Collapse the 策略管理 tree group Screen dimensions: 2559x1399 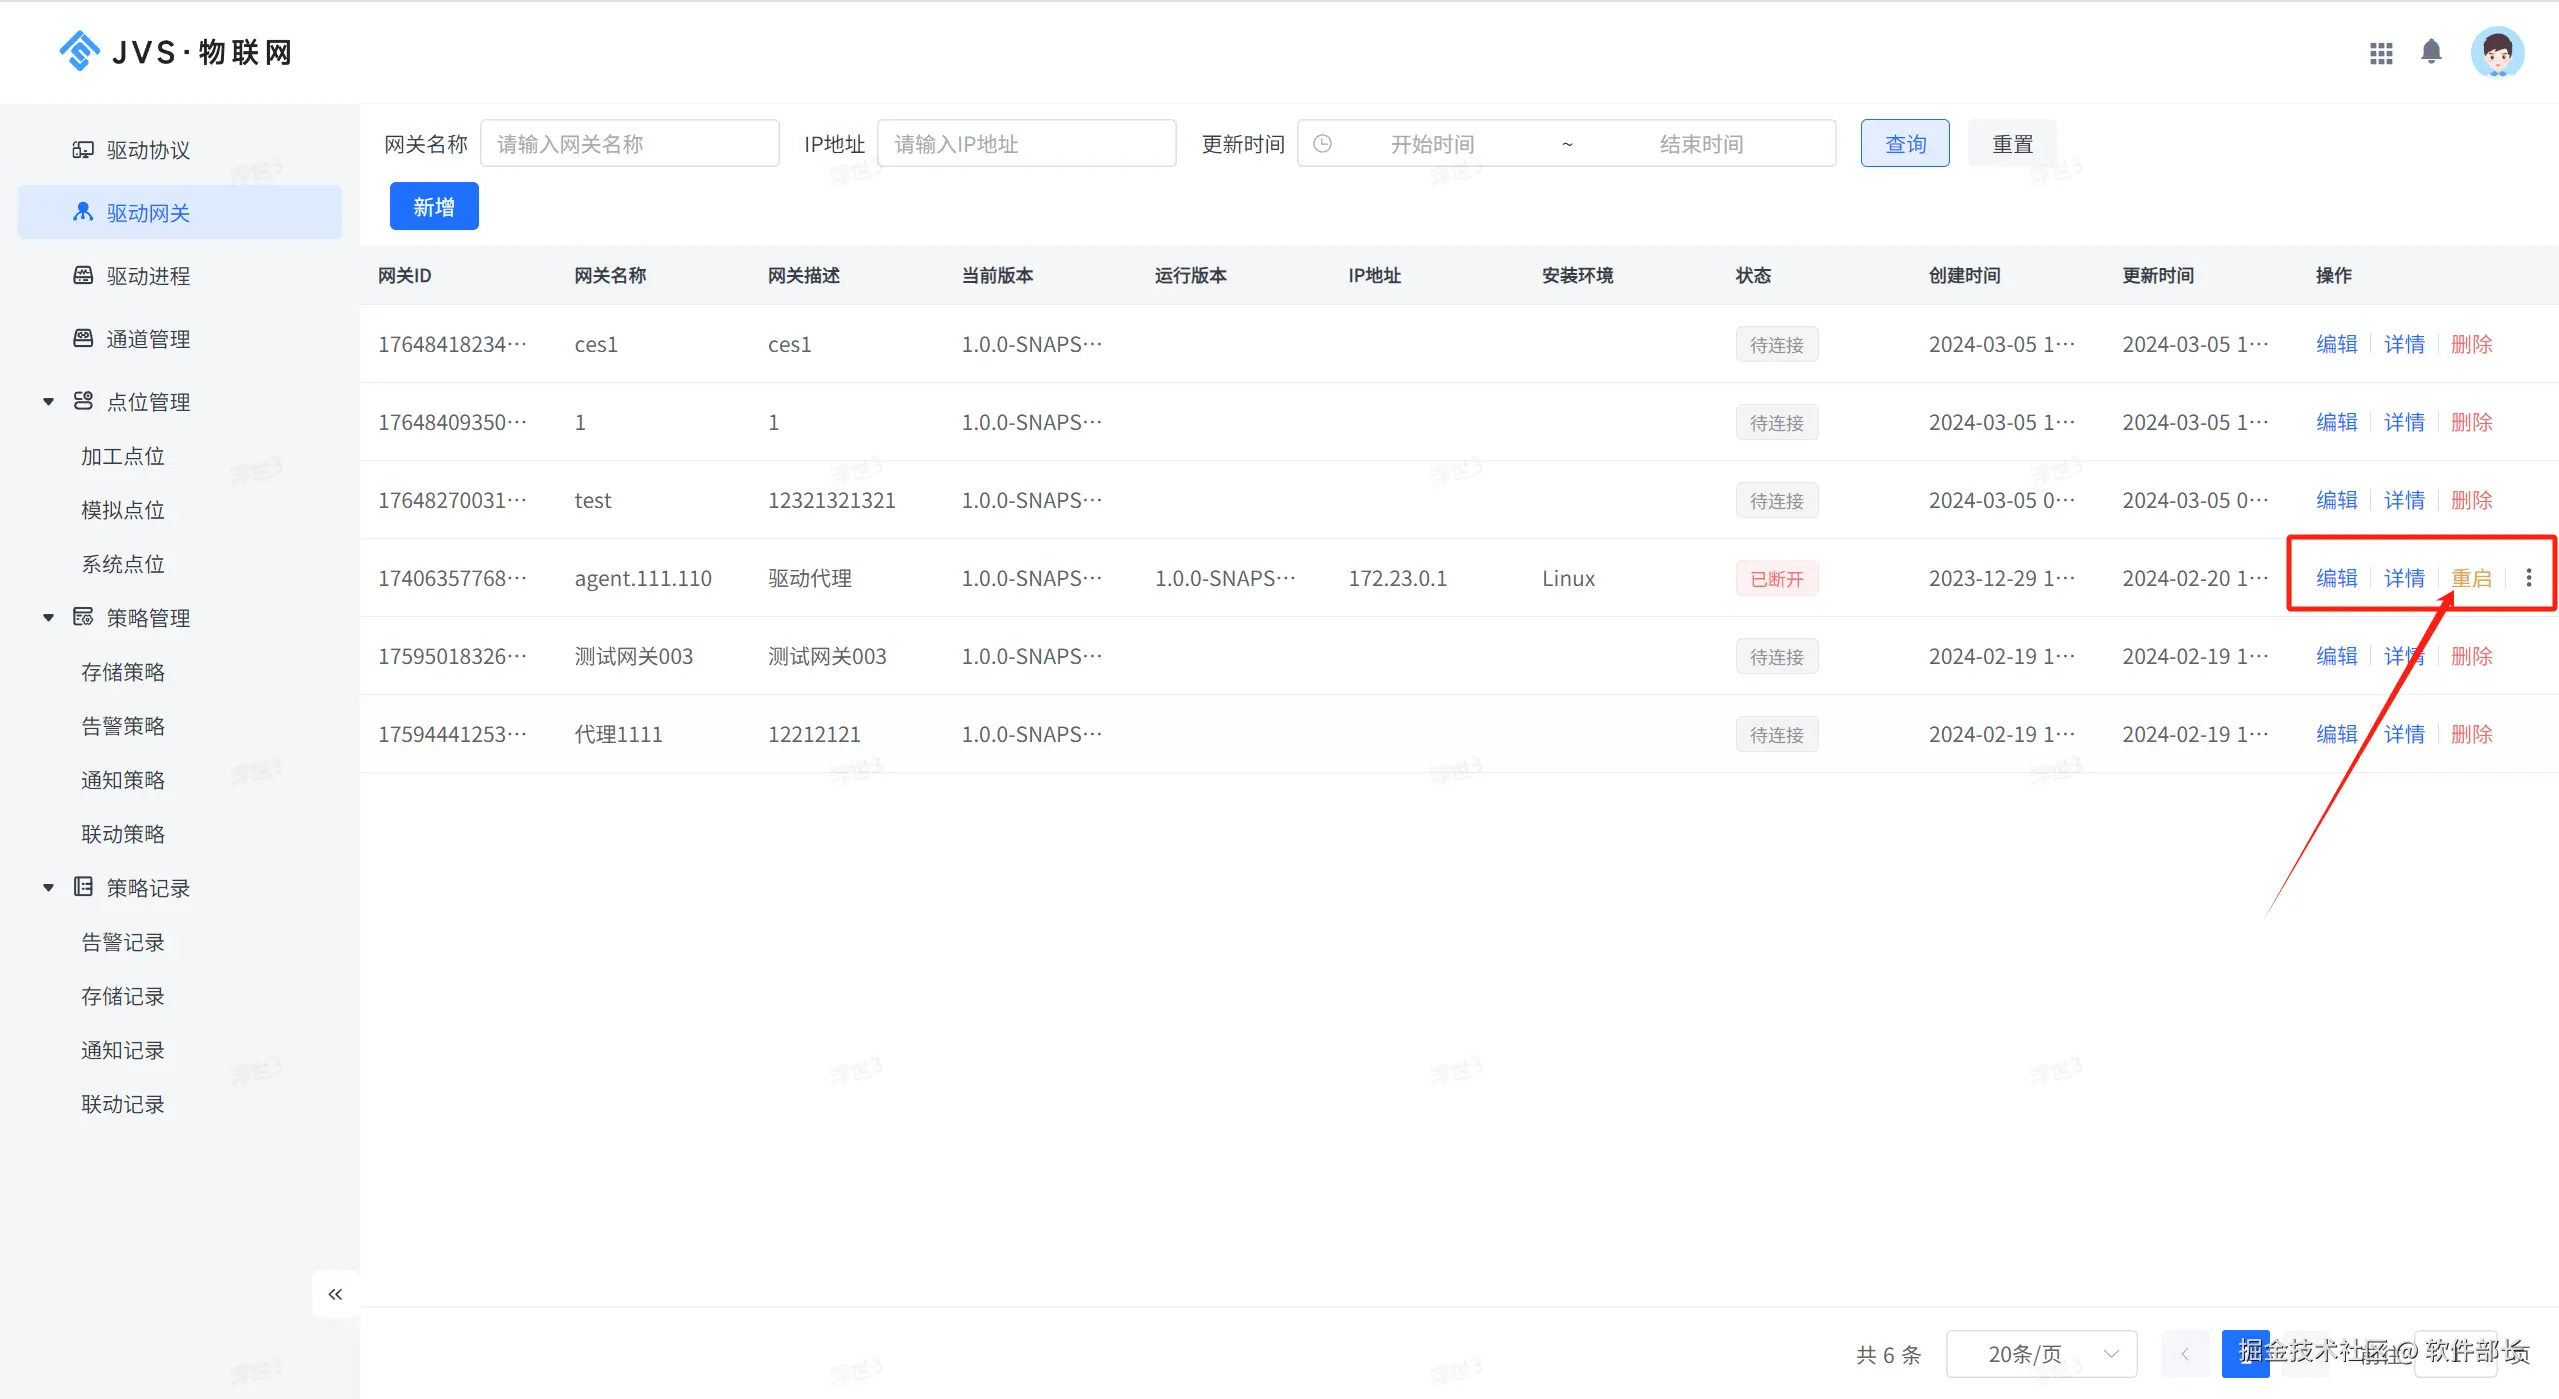[x=48, y=618]
